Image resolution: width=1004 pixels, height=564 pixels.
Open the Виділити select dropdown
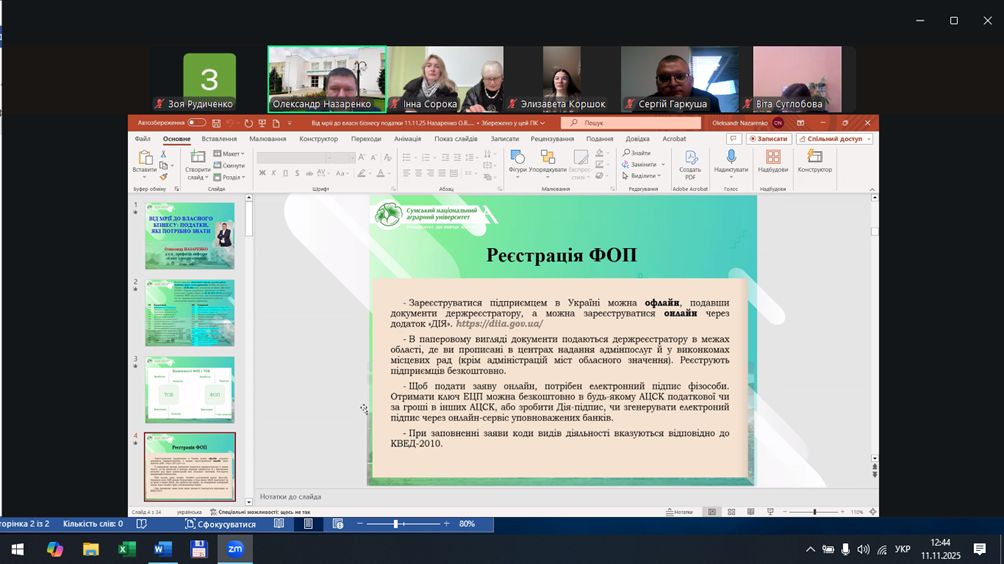(x=641, y=176)
